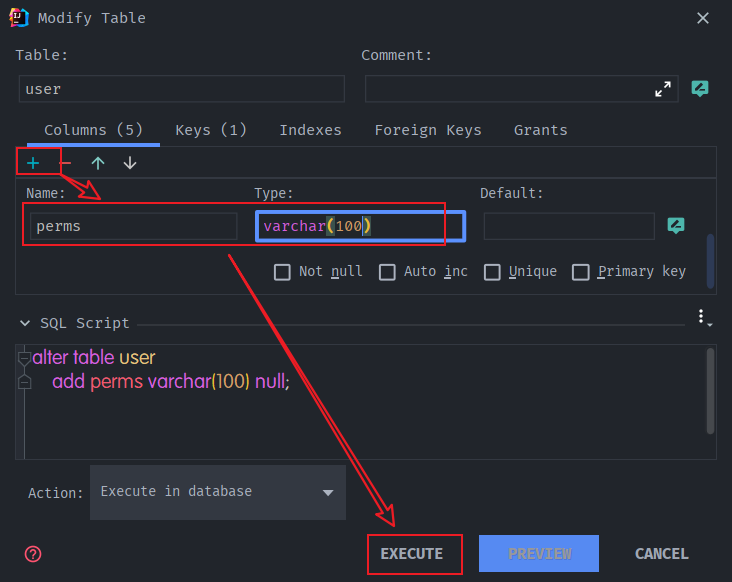Click the green comment icon beside Comment

[700, 89]
